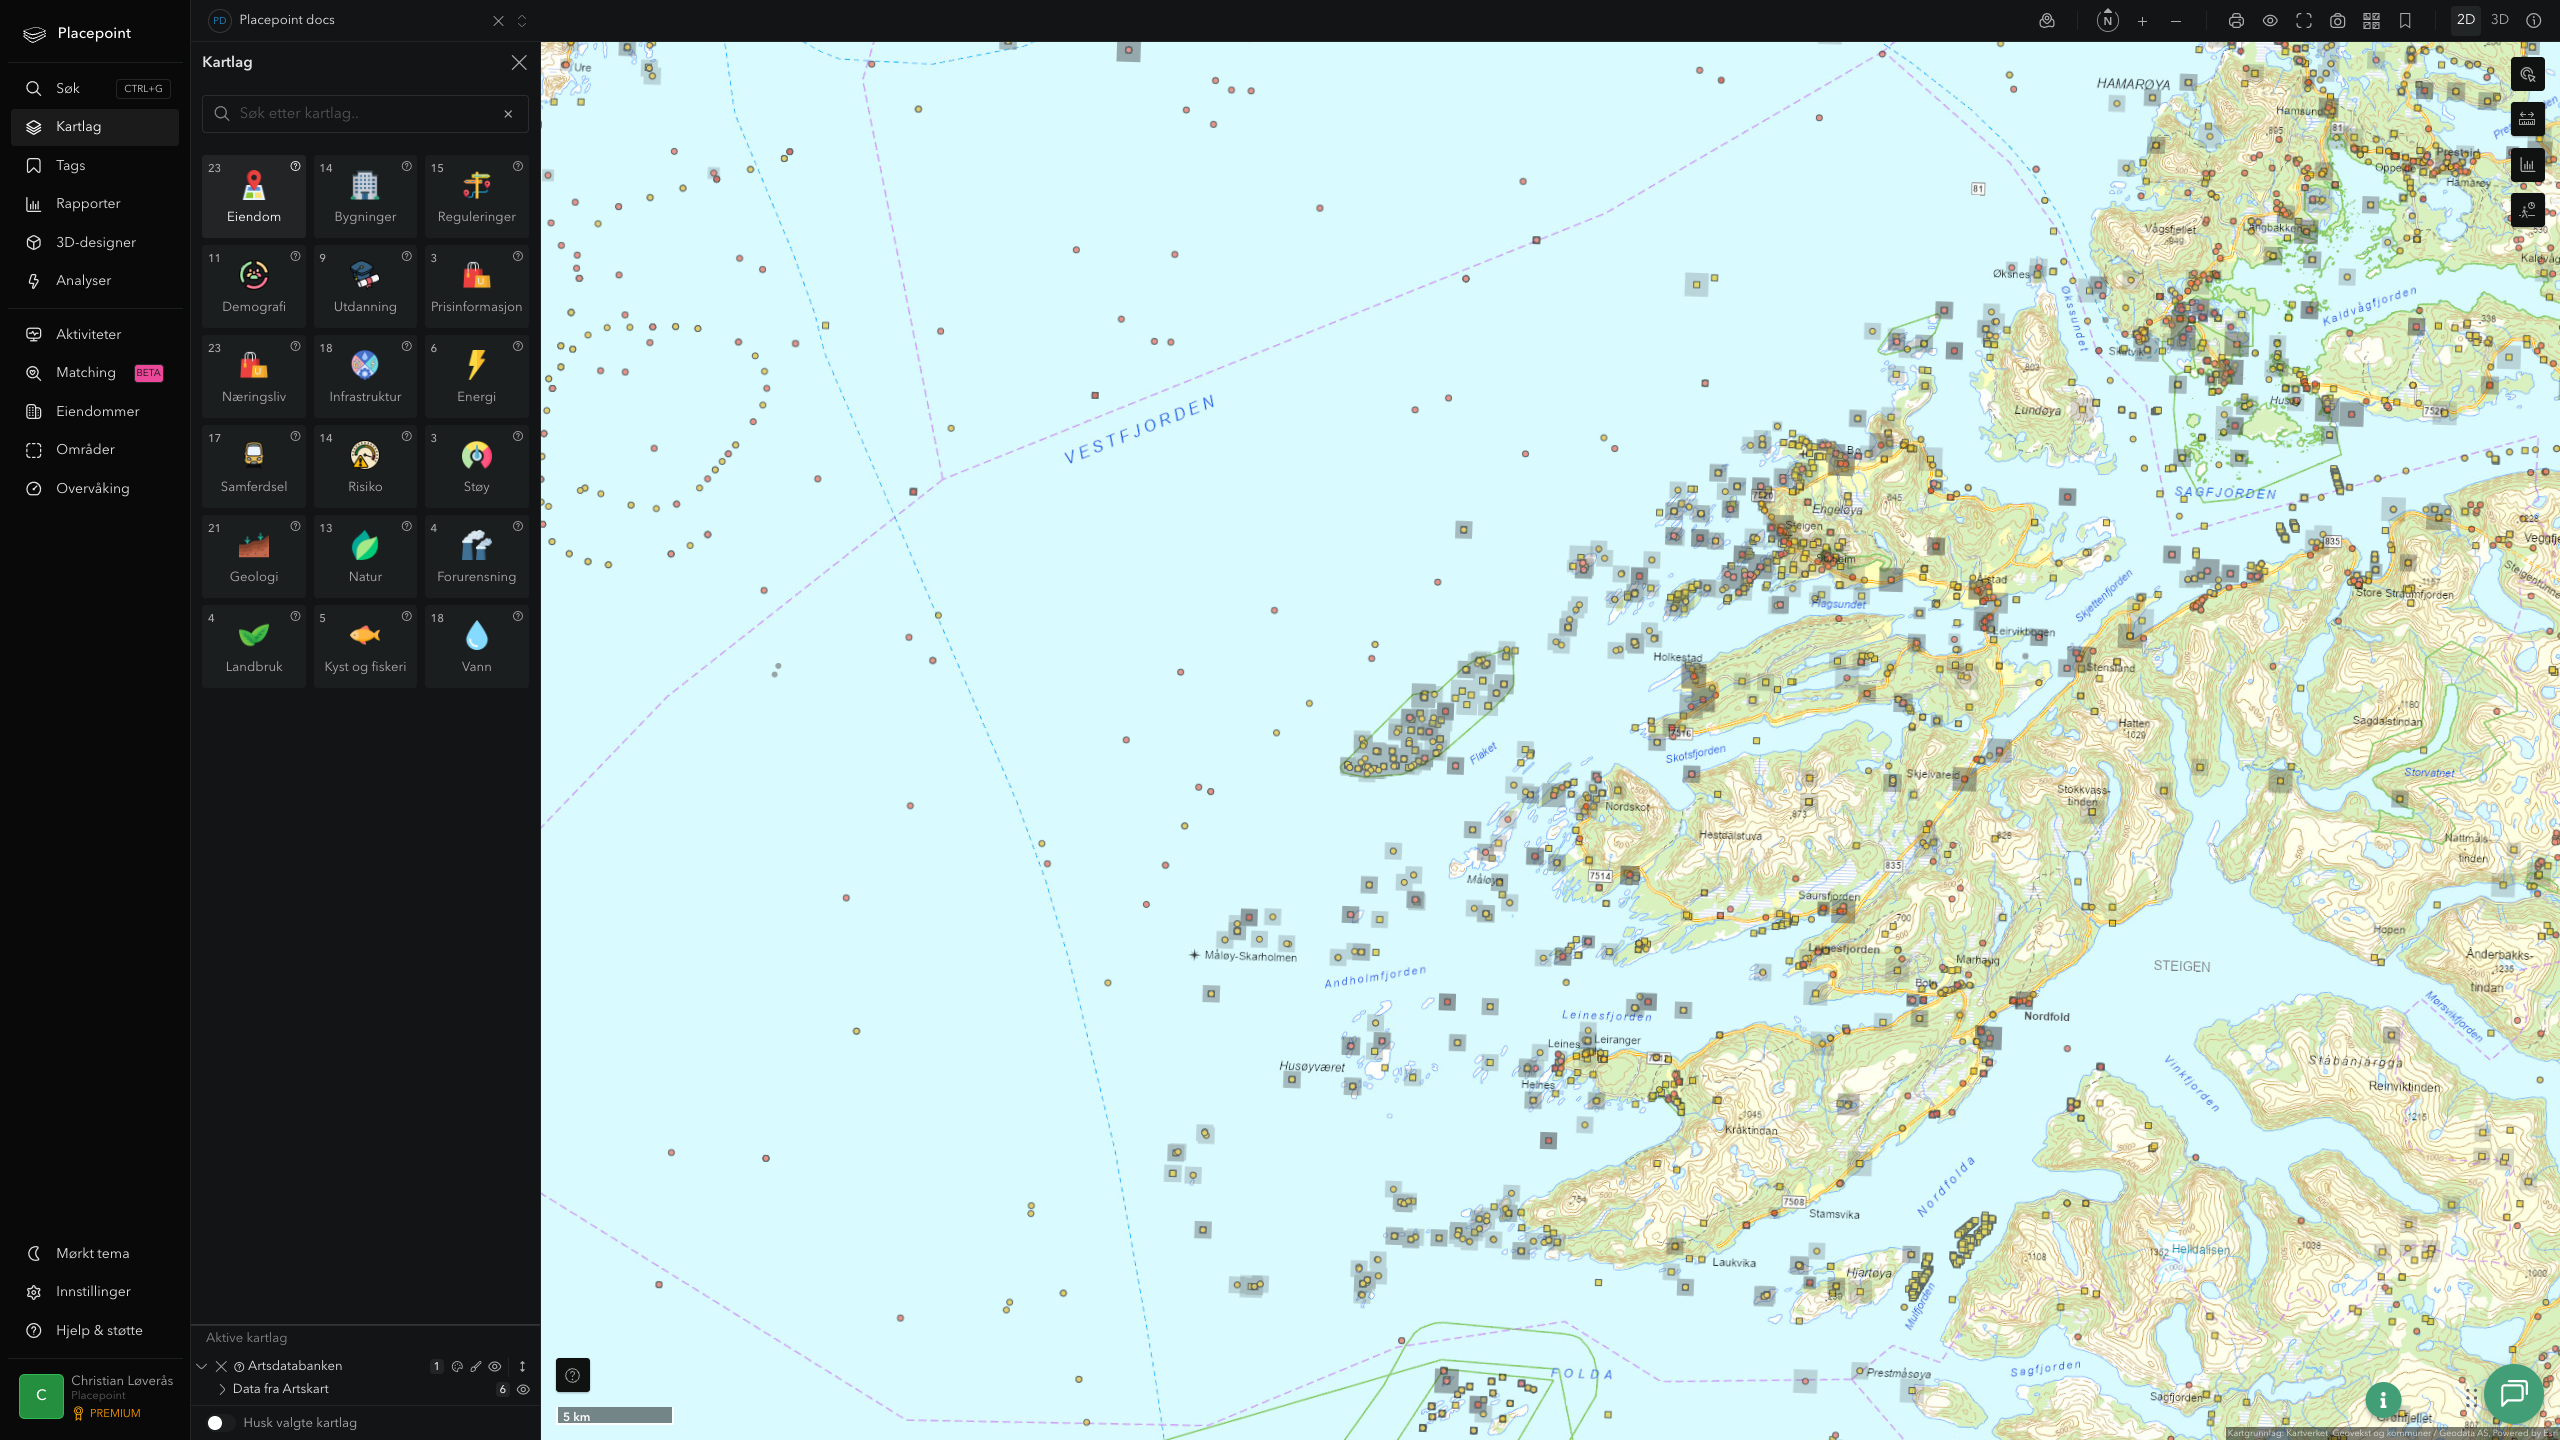2560x1440 pixels.
Task: Open the Placepoint docs project switcher arrows
Action: (522, 21)
